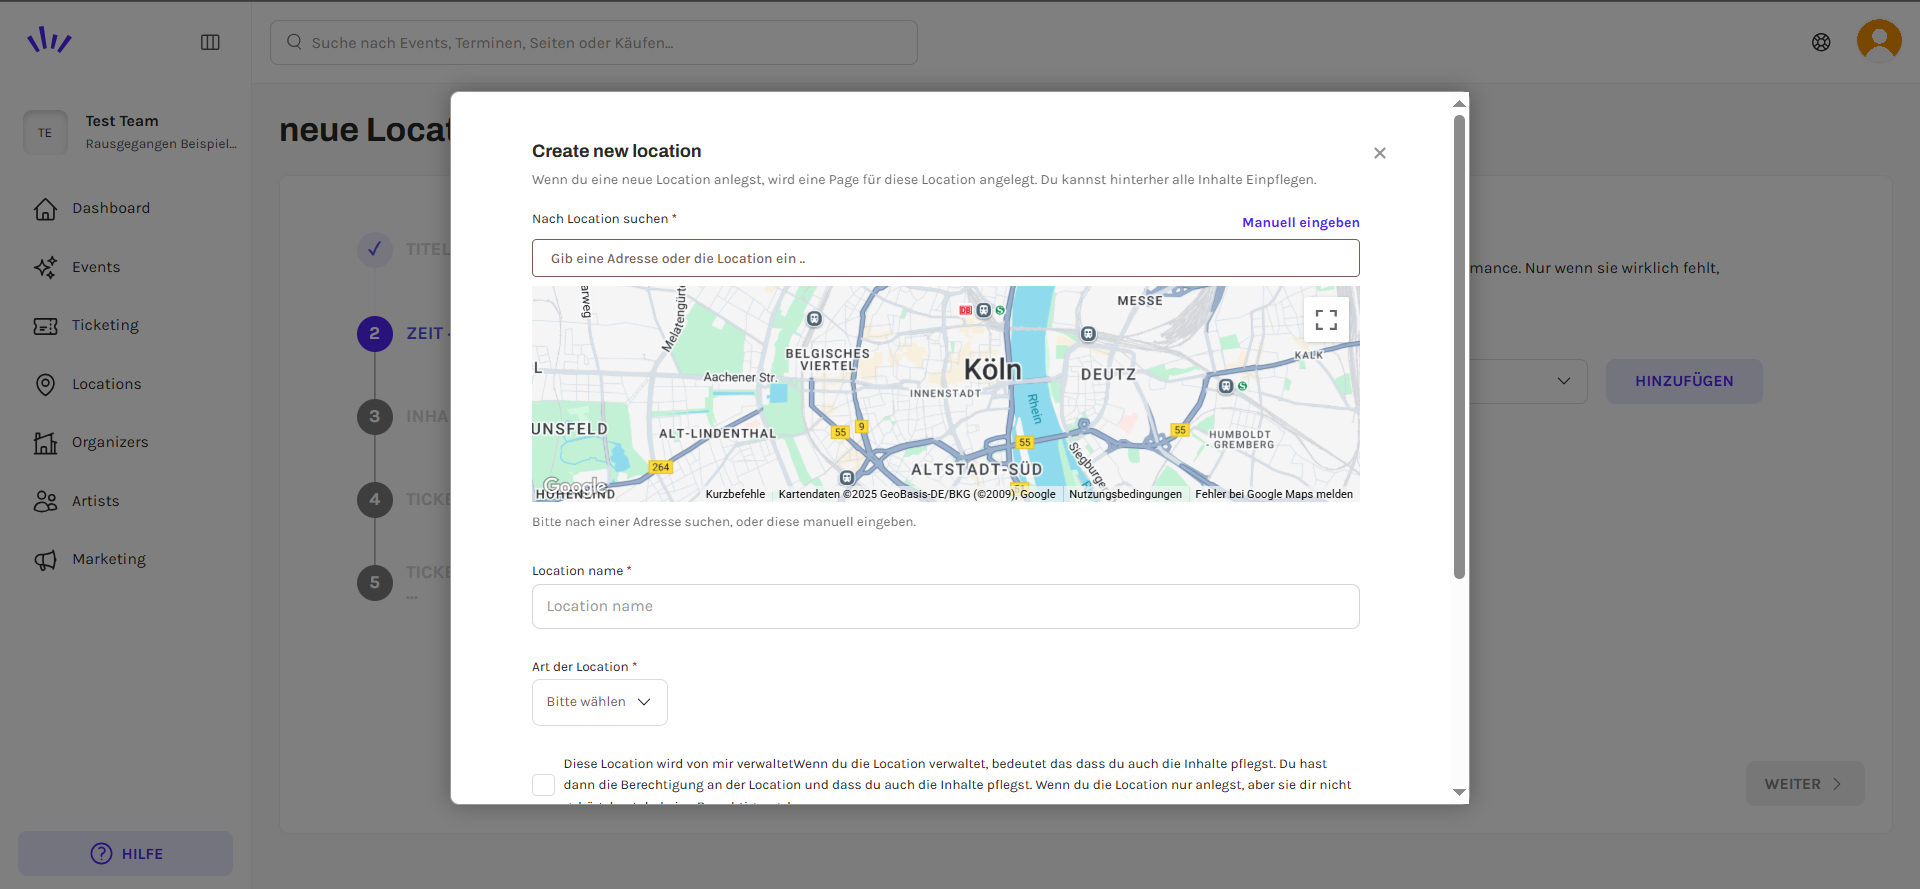Click the Köln label on the map
Screen dimensions: 1920x889
pyautogui.click(x=992, y=370)
